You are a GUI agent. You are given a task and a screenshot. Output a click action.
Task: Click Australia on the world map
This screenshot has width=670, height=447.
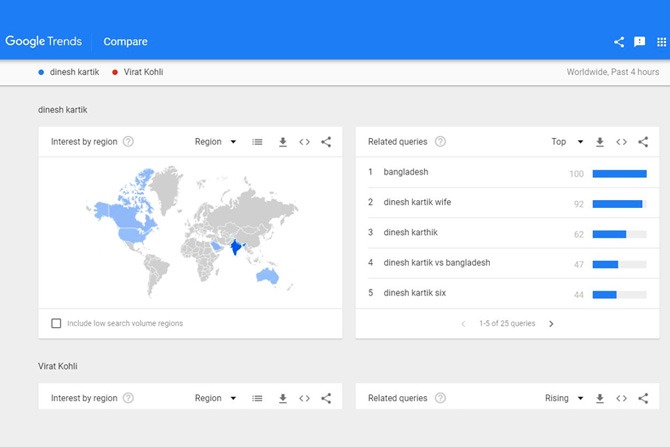pyautogui.click(x=267, y=276)
